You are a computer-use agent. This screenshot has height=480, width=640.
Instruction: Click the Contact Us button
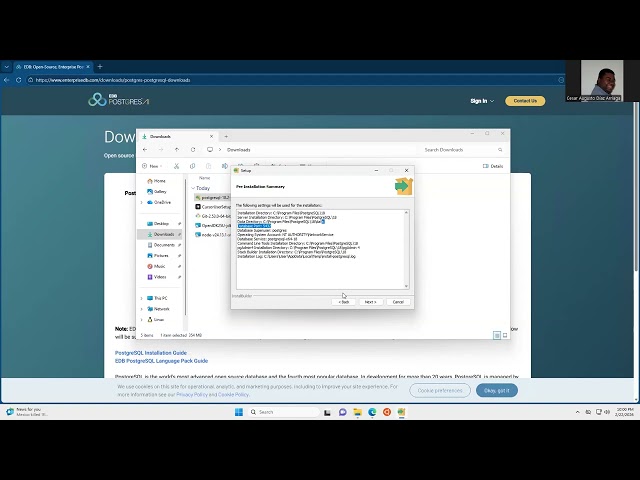point(525,101)
